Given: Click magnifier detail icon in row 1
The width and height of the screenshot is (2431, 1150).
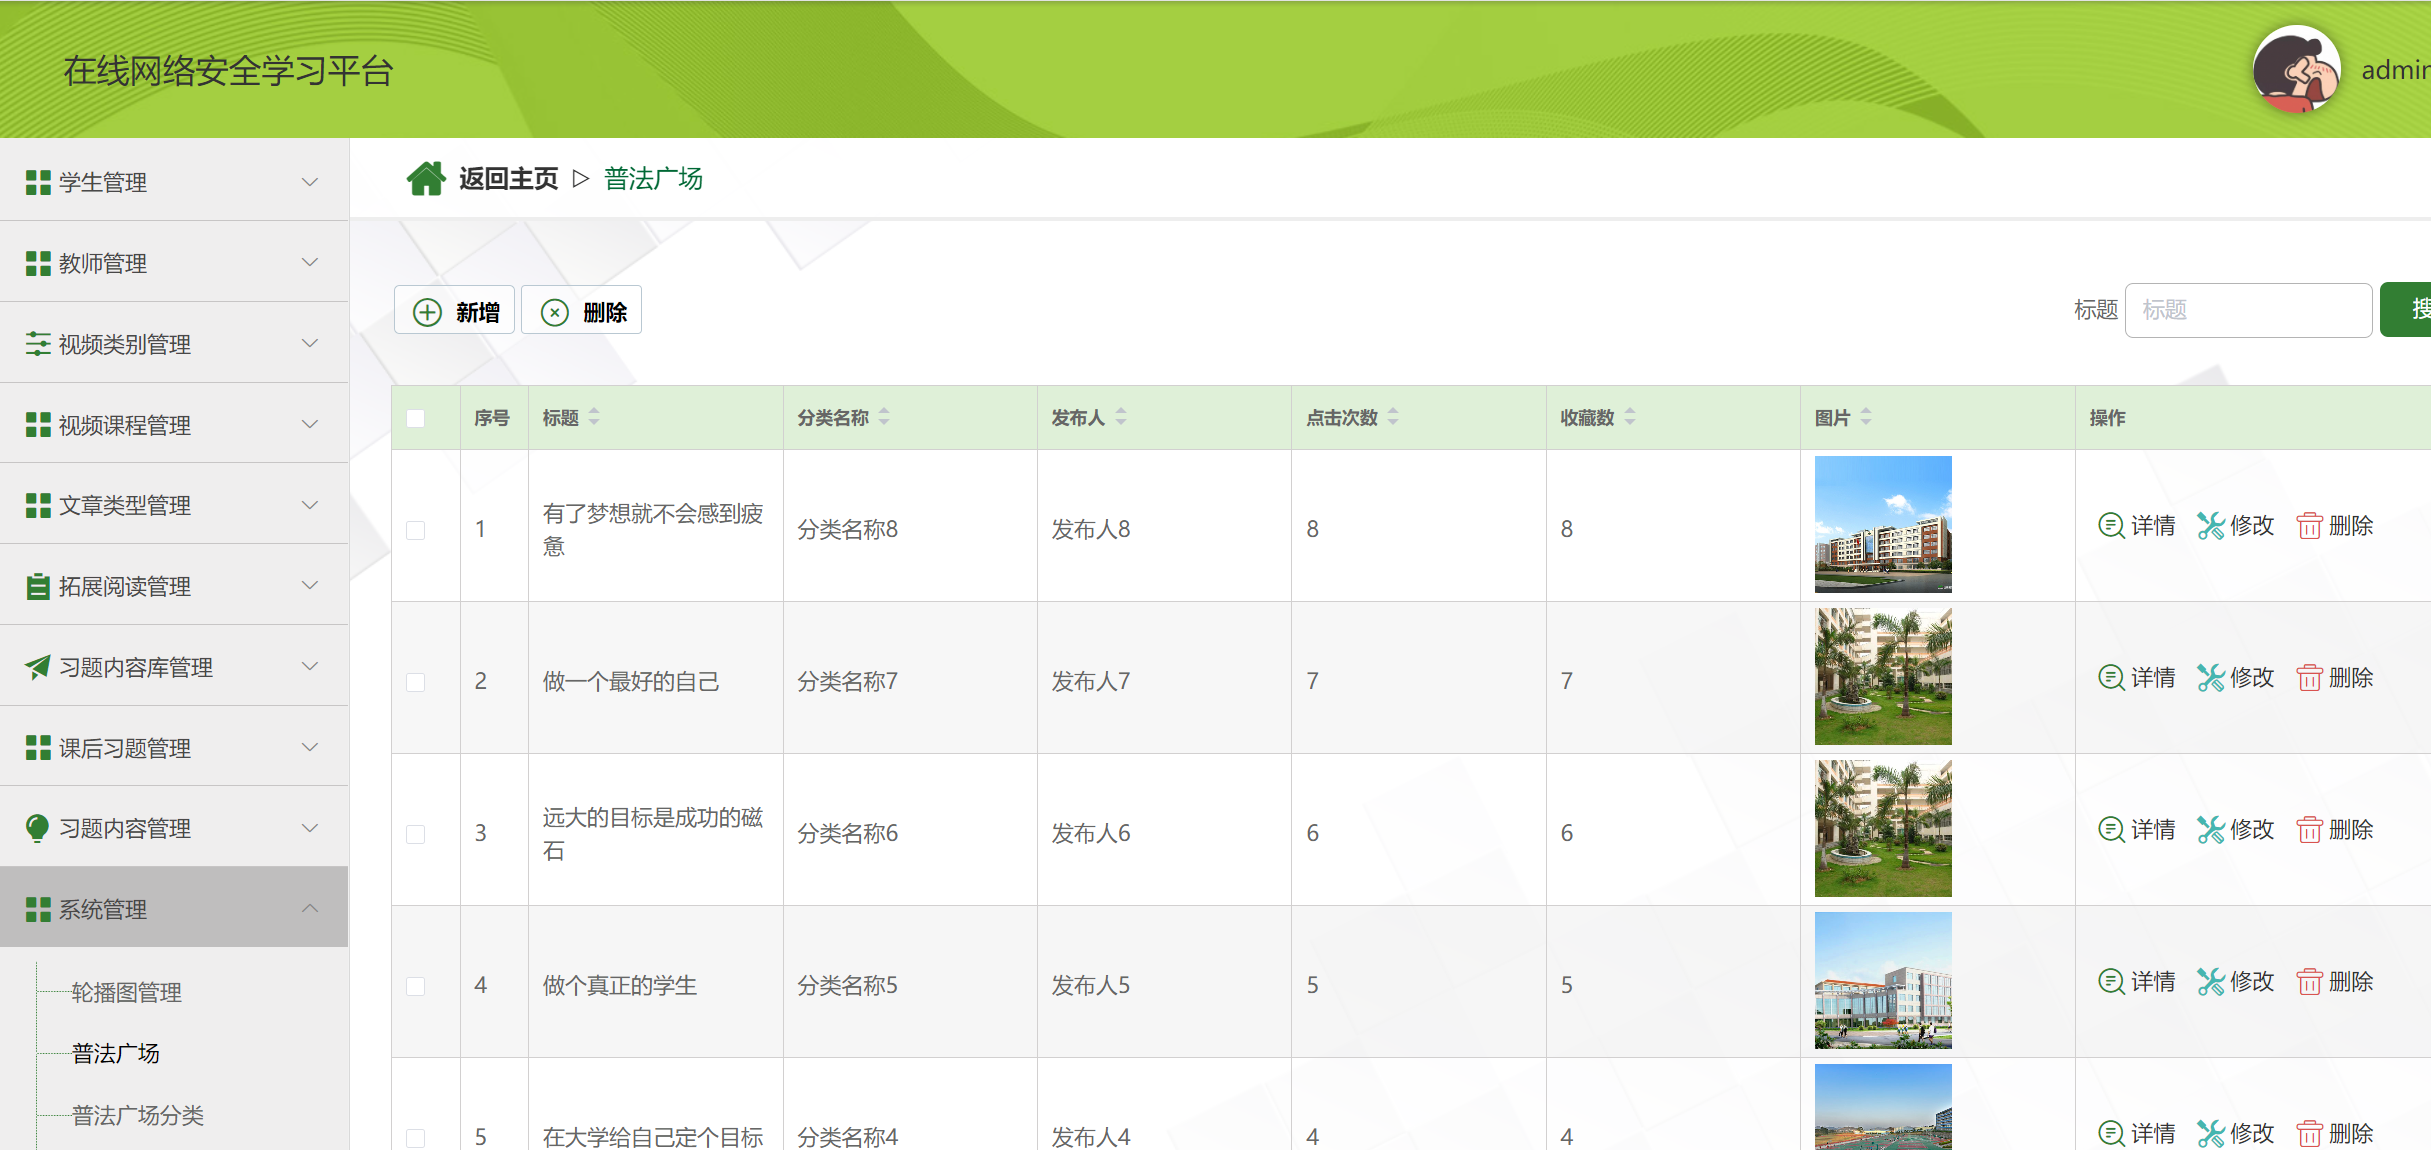Looking at the screenshot, I should (2110, 526).
